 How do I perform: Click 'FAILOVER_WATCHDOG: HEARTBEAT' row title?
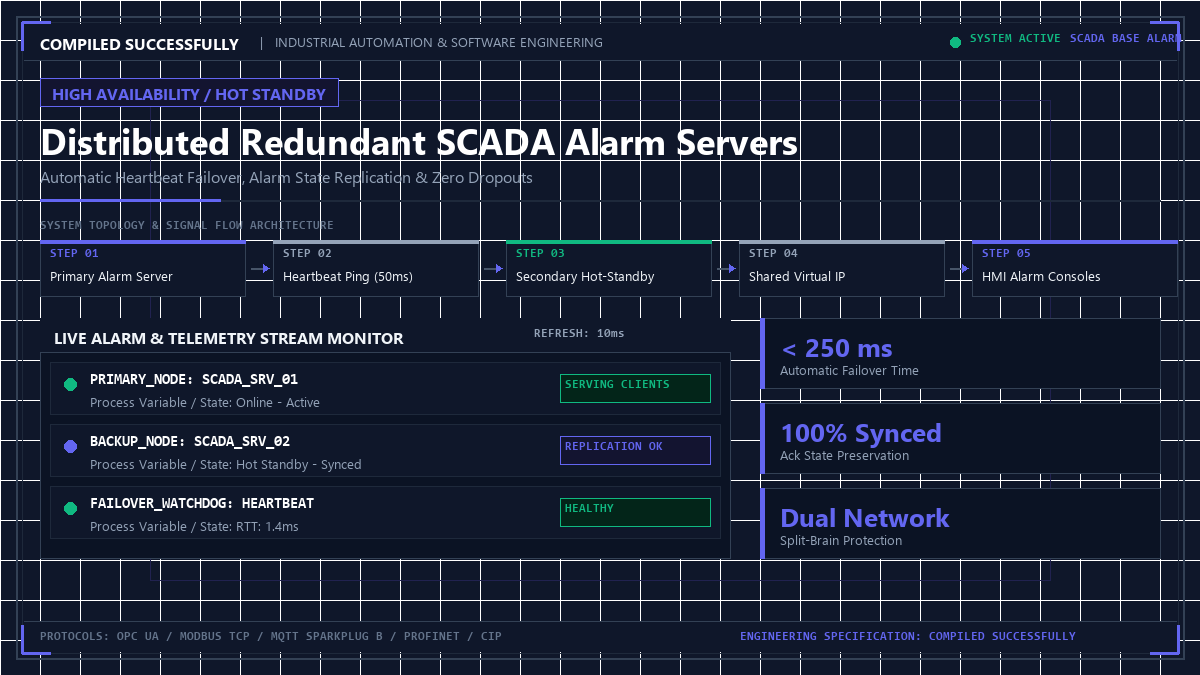[202, 504]
